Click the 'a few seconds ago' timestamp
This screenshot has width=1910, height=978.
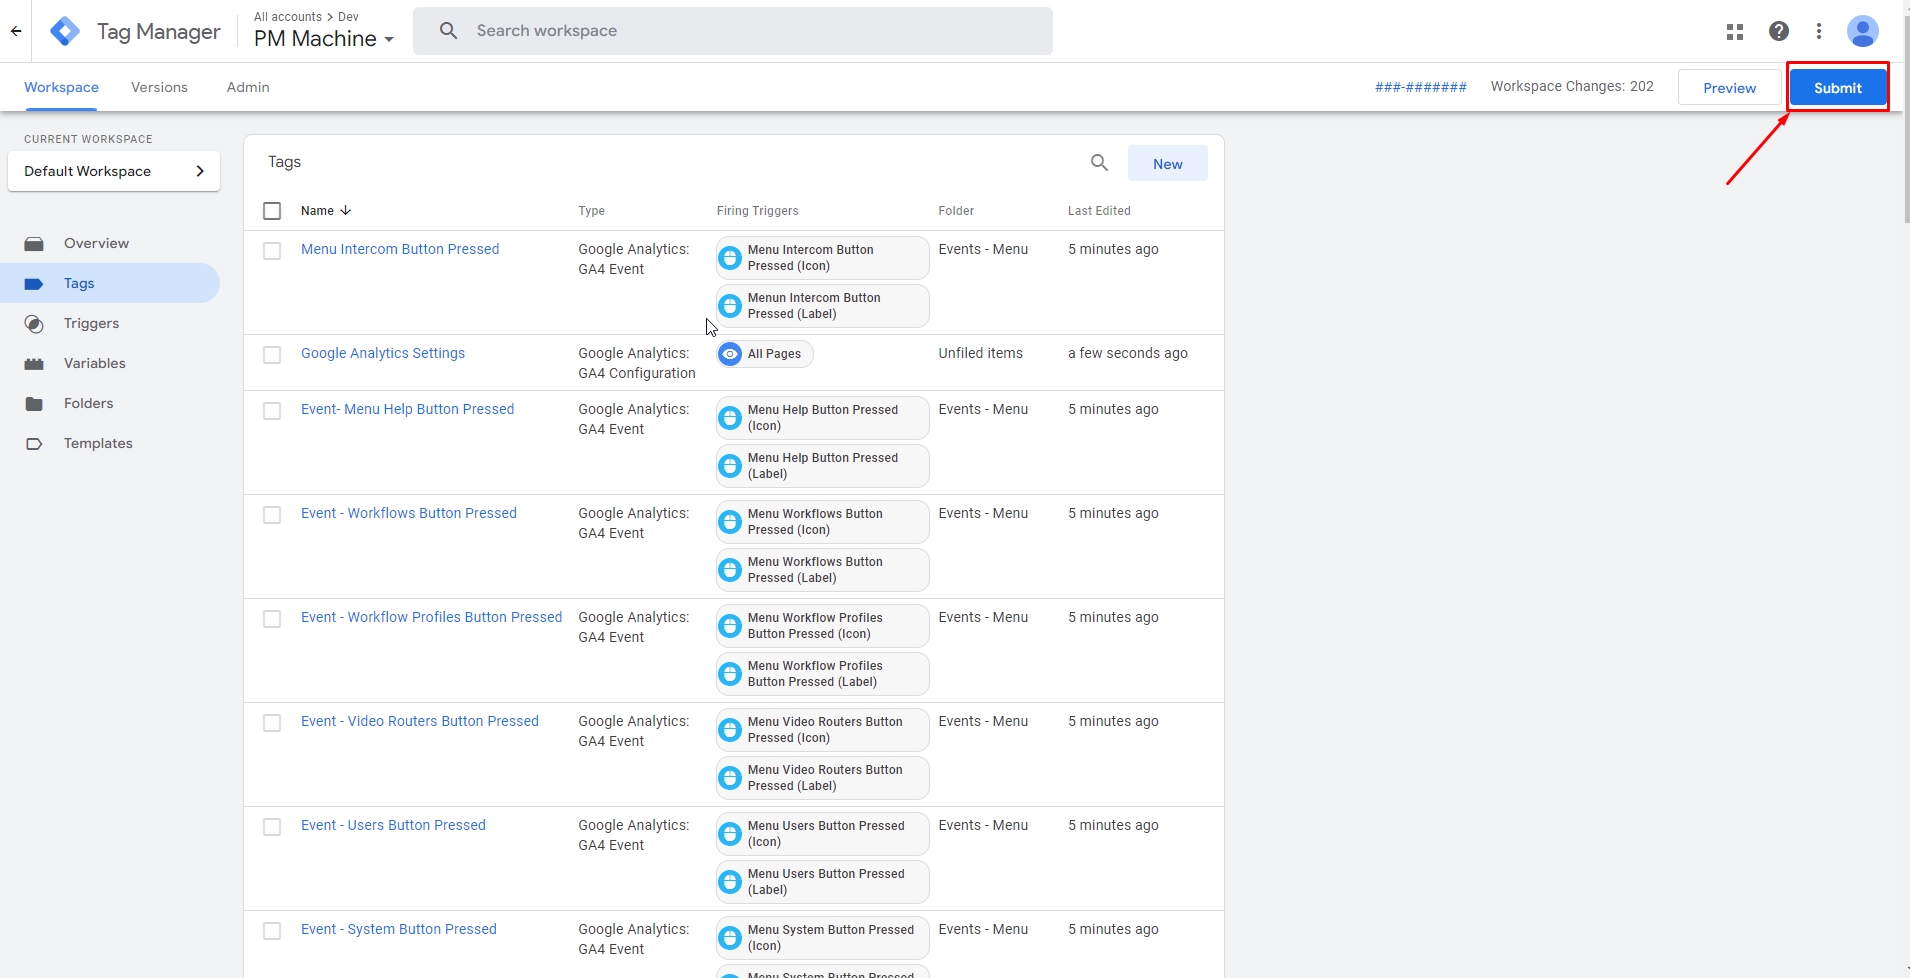click(1128, 353)
